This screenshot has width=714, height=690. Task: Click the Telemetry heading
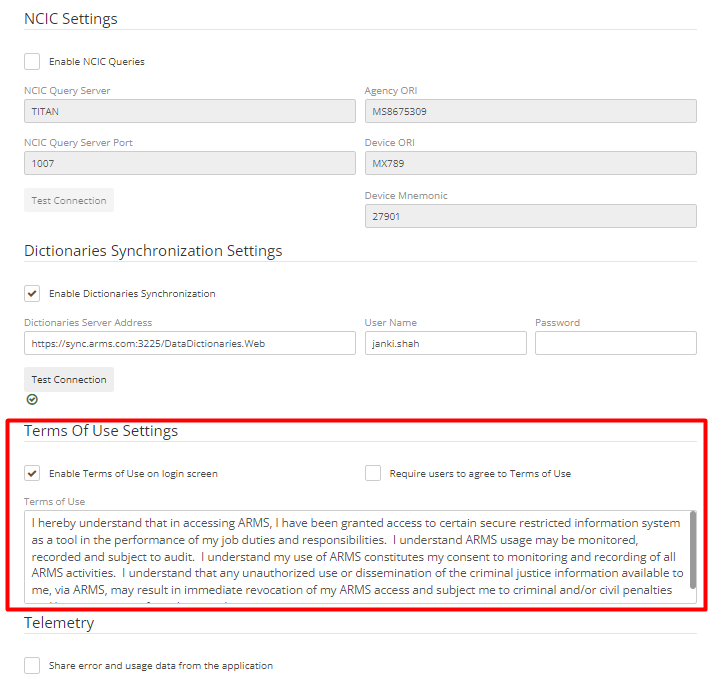(x=59, y=623)
